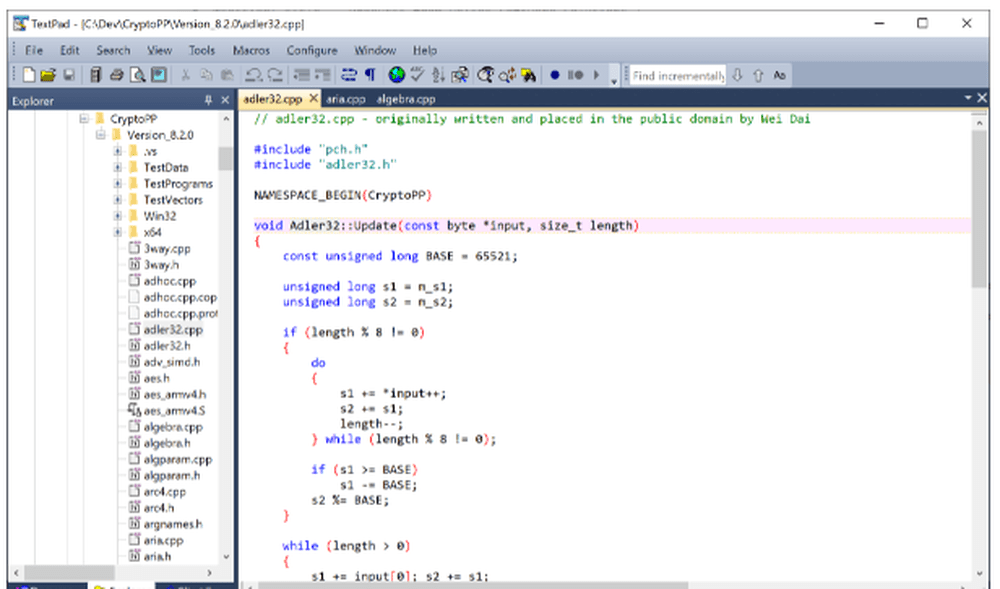The height and width of the screenshot is (589, 1000).
Task: Open the globe View in Web Browser icon
Action: [x=397, y=75]
